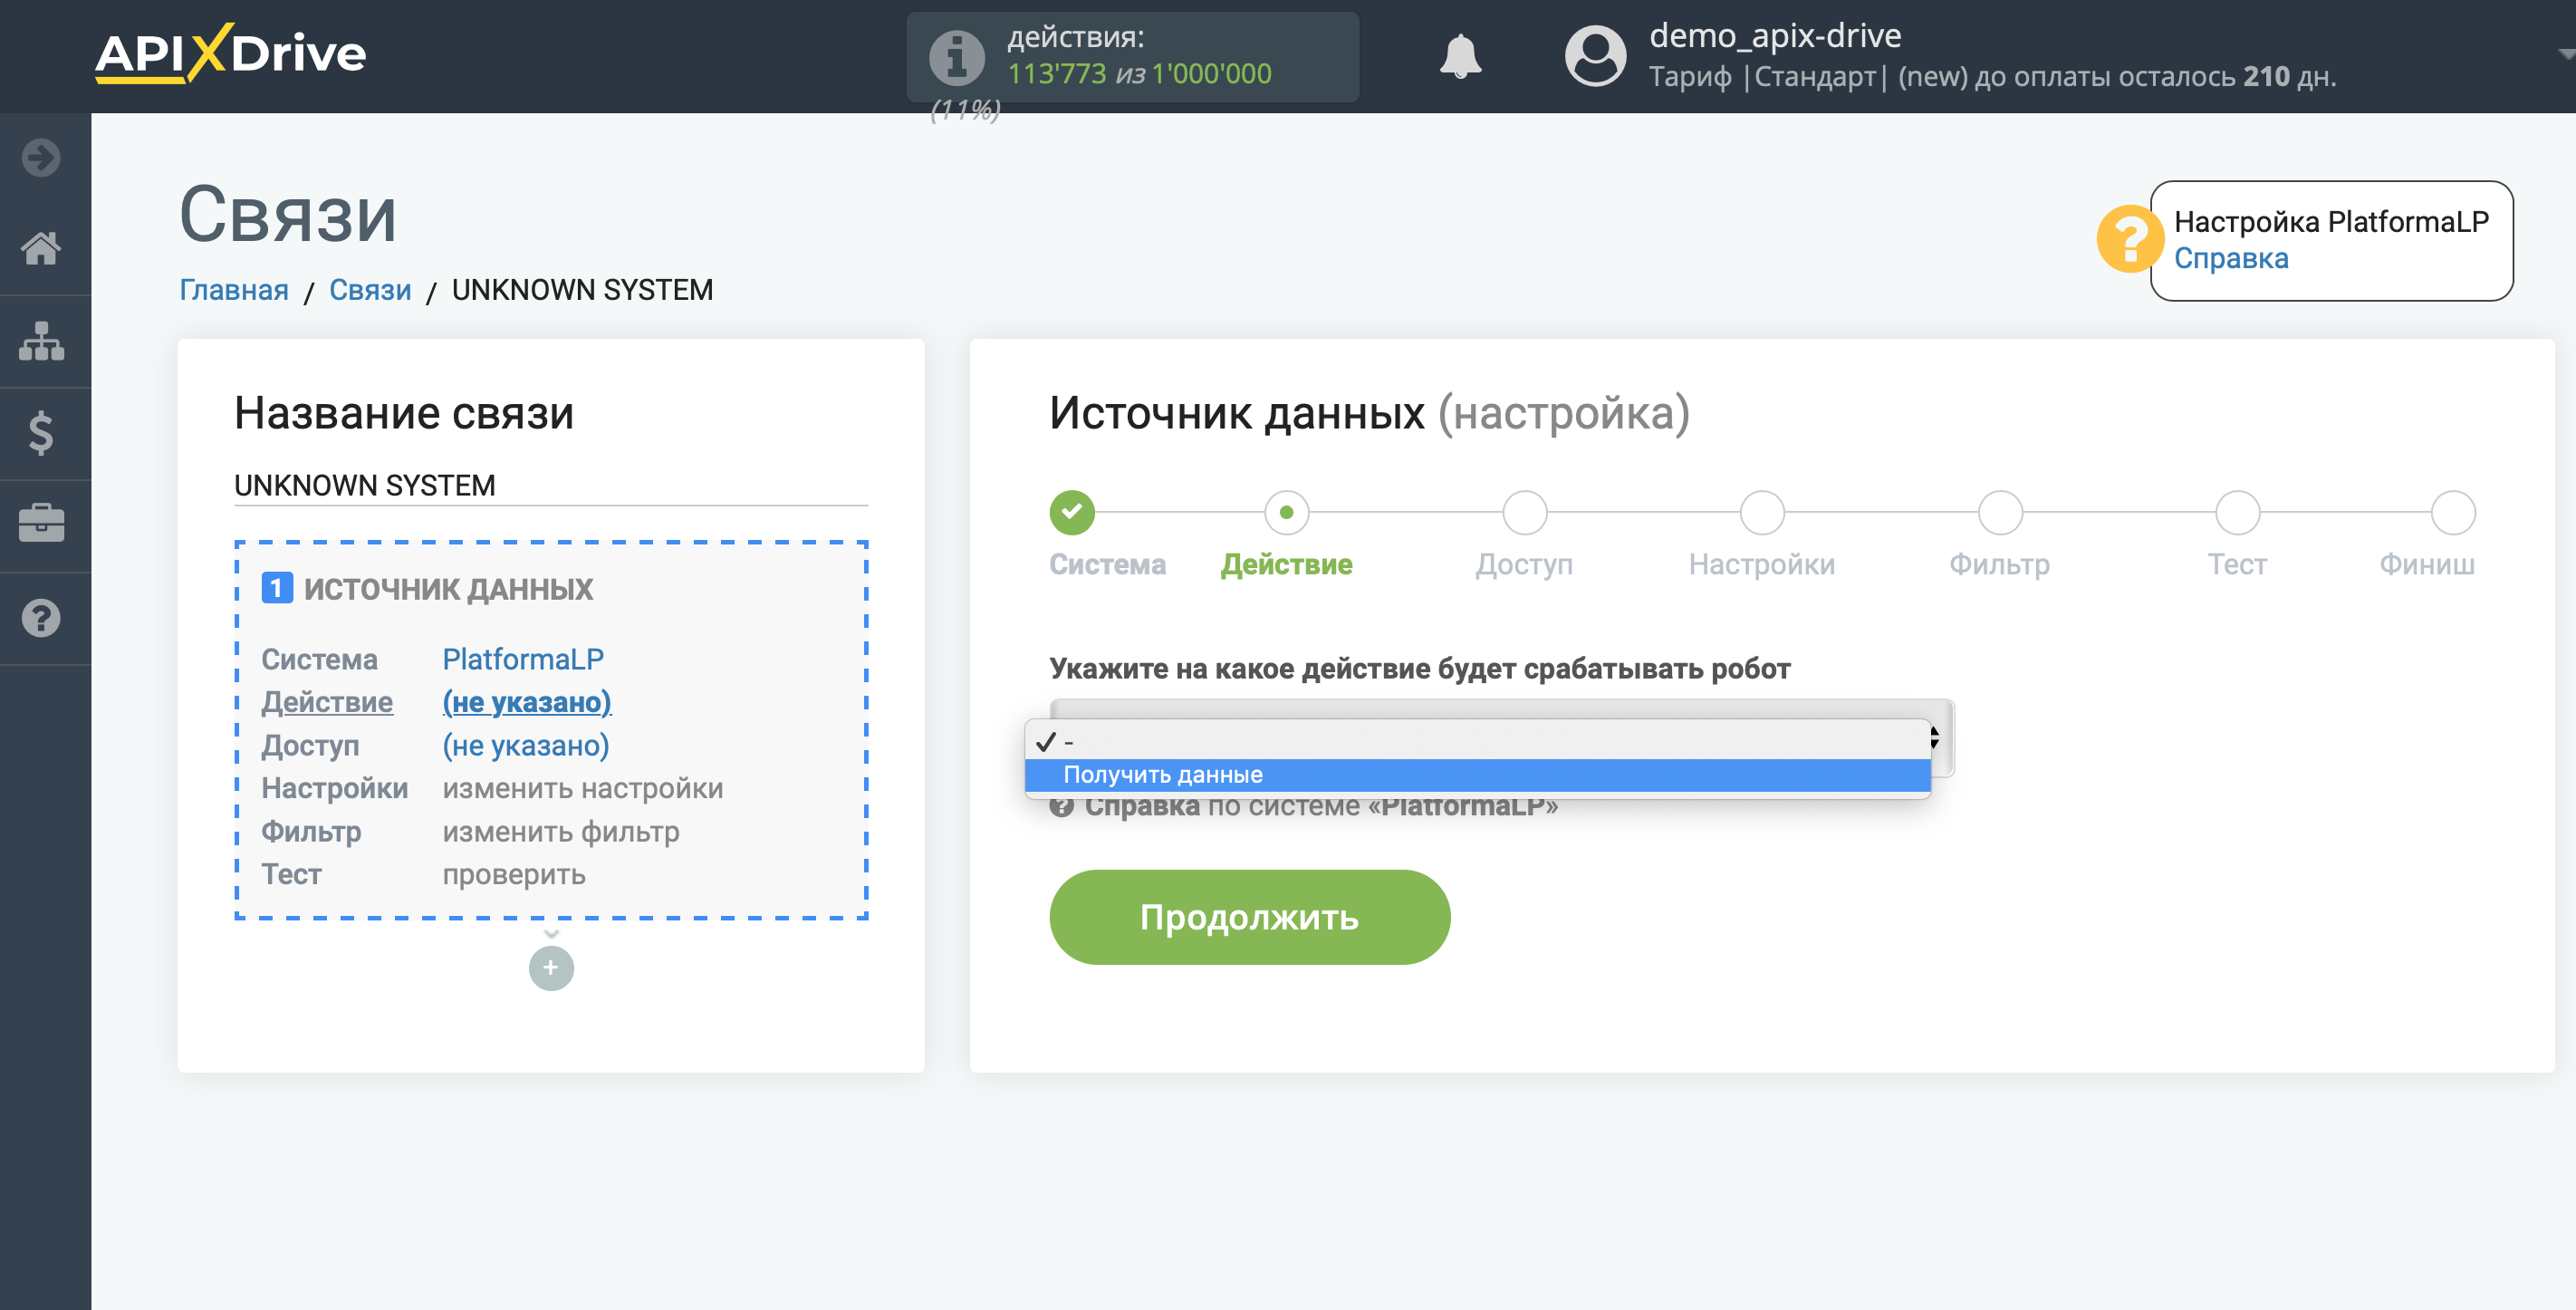This screenshot has width=2576, height=1310.
Task: Click select stepper arrows on action dropdown
Action: (1934, 738)
